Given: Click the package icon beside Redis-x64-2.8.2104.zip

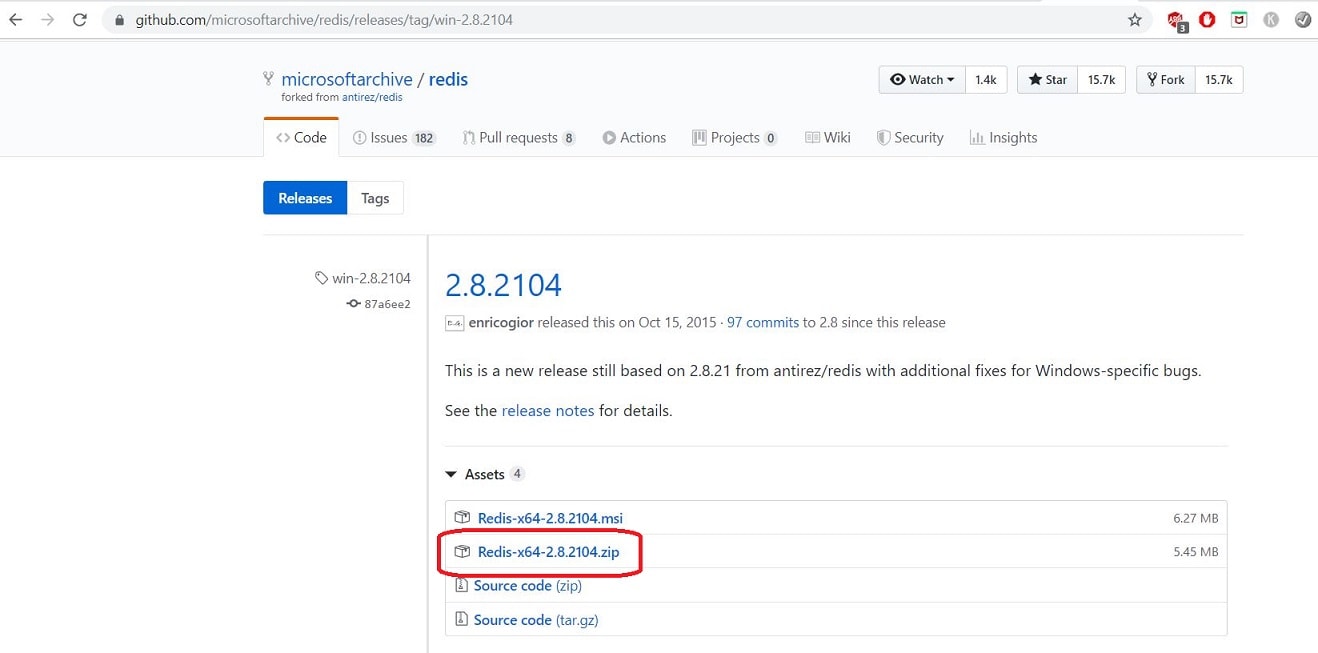Looking at the screenshot, I should (462, 551).
